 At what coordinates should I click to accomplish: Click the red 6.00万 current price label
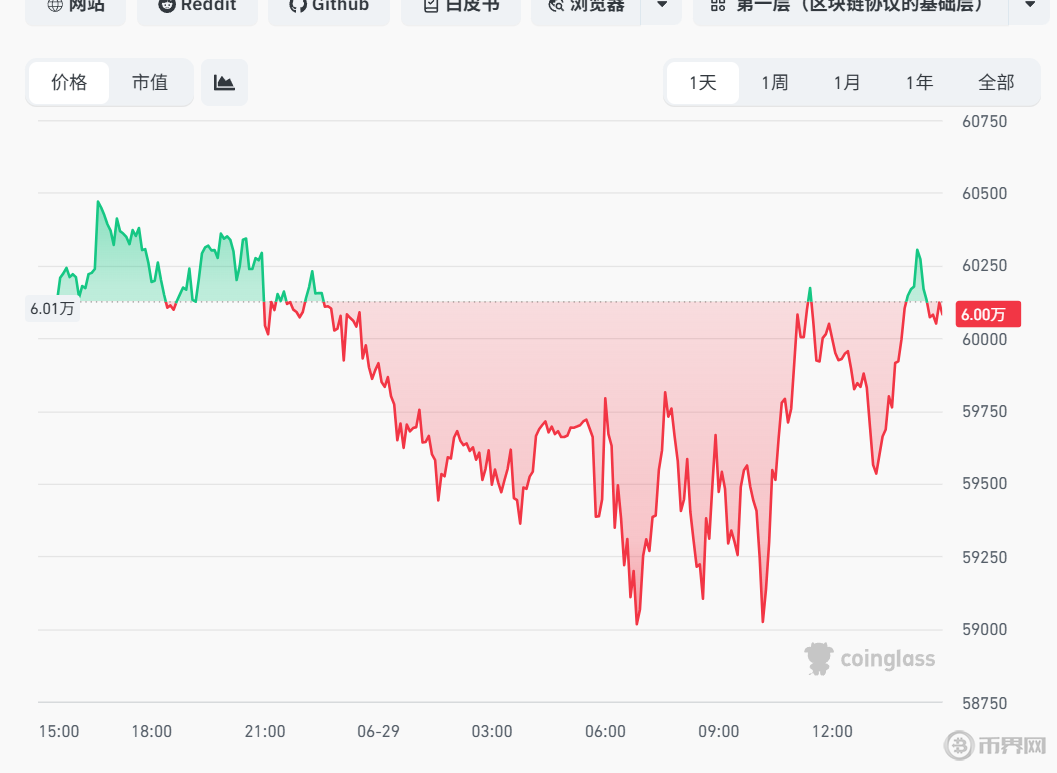click(x=988, y=314)
